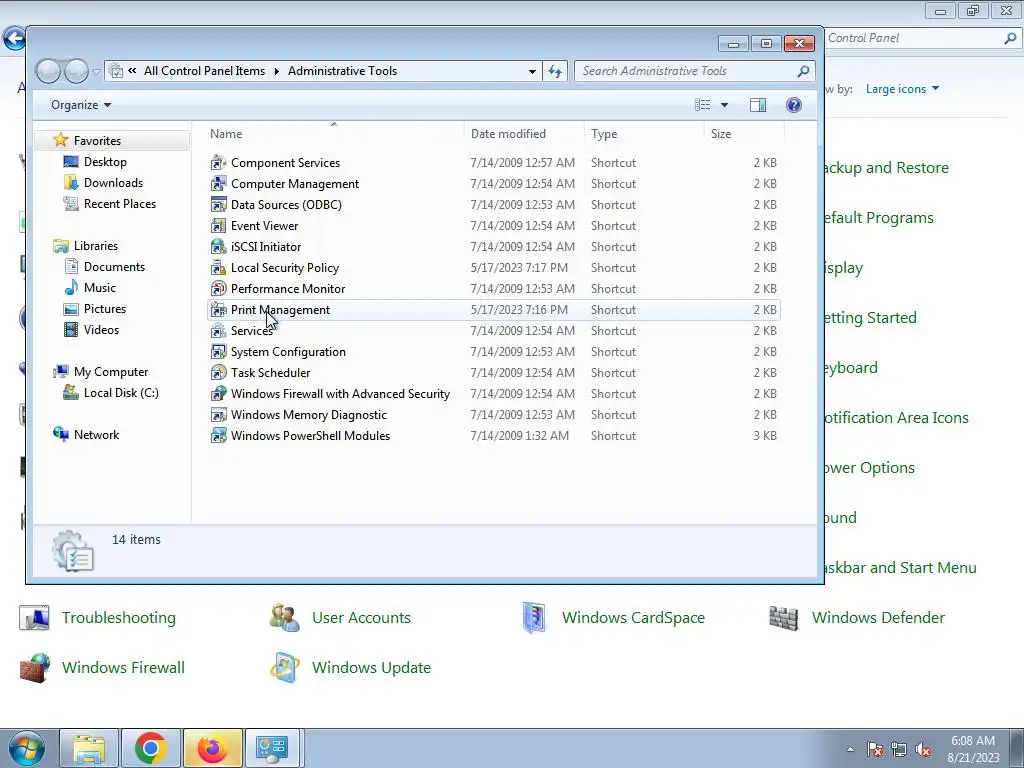Open Google Chrome from taskbar
This screenshot has width=1024, height=768.
[151, 748]
